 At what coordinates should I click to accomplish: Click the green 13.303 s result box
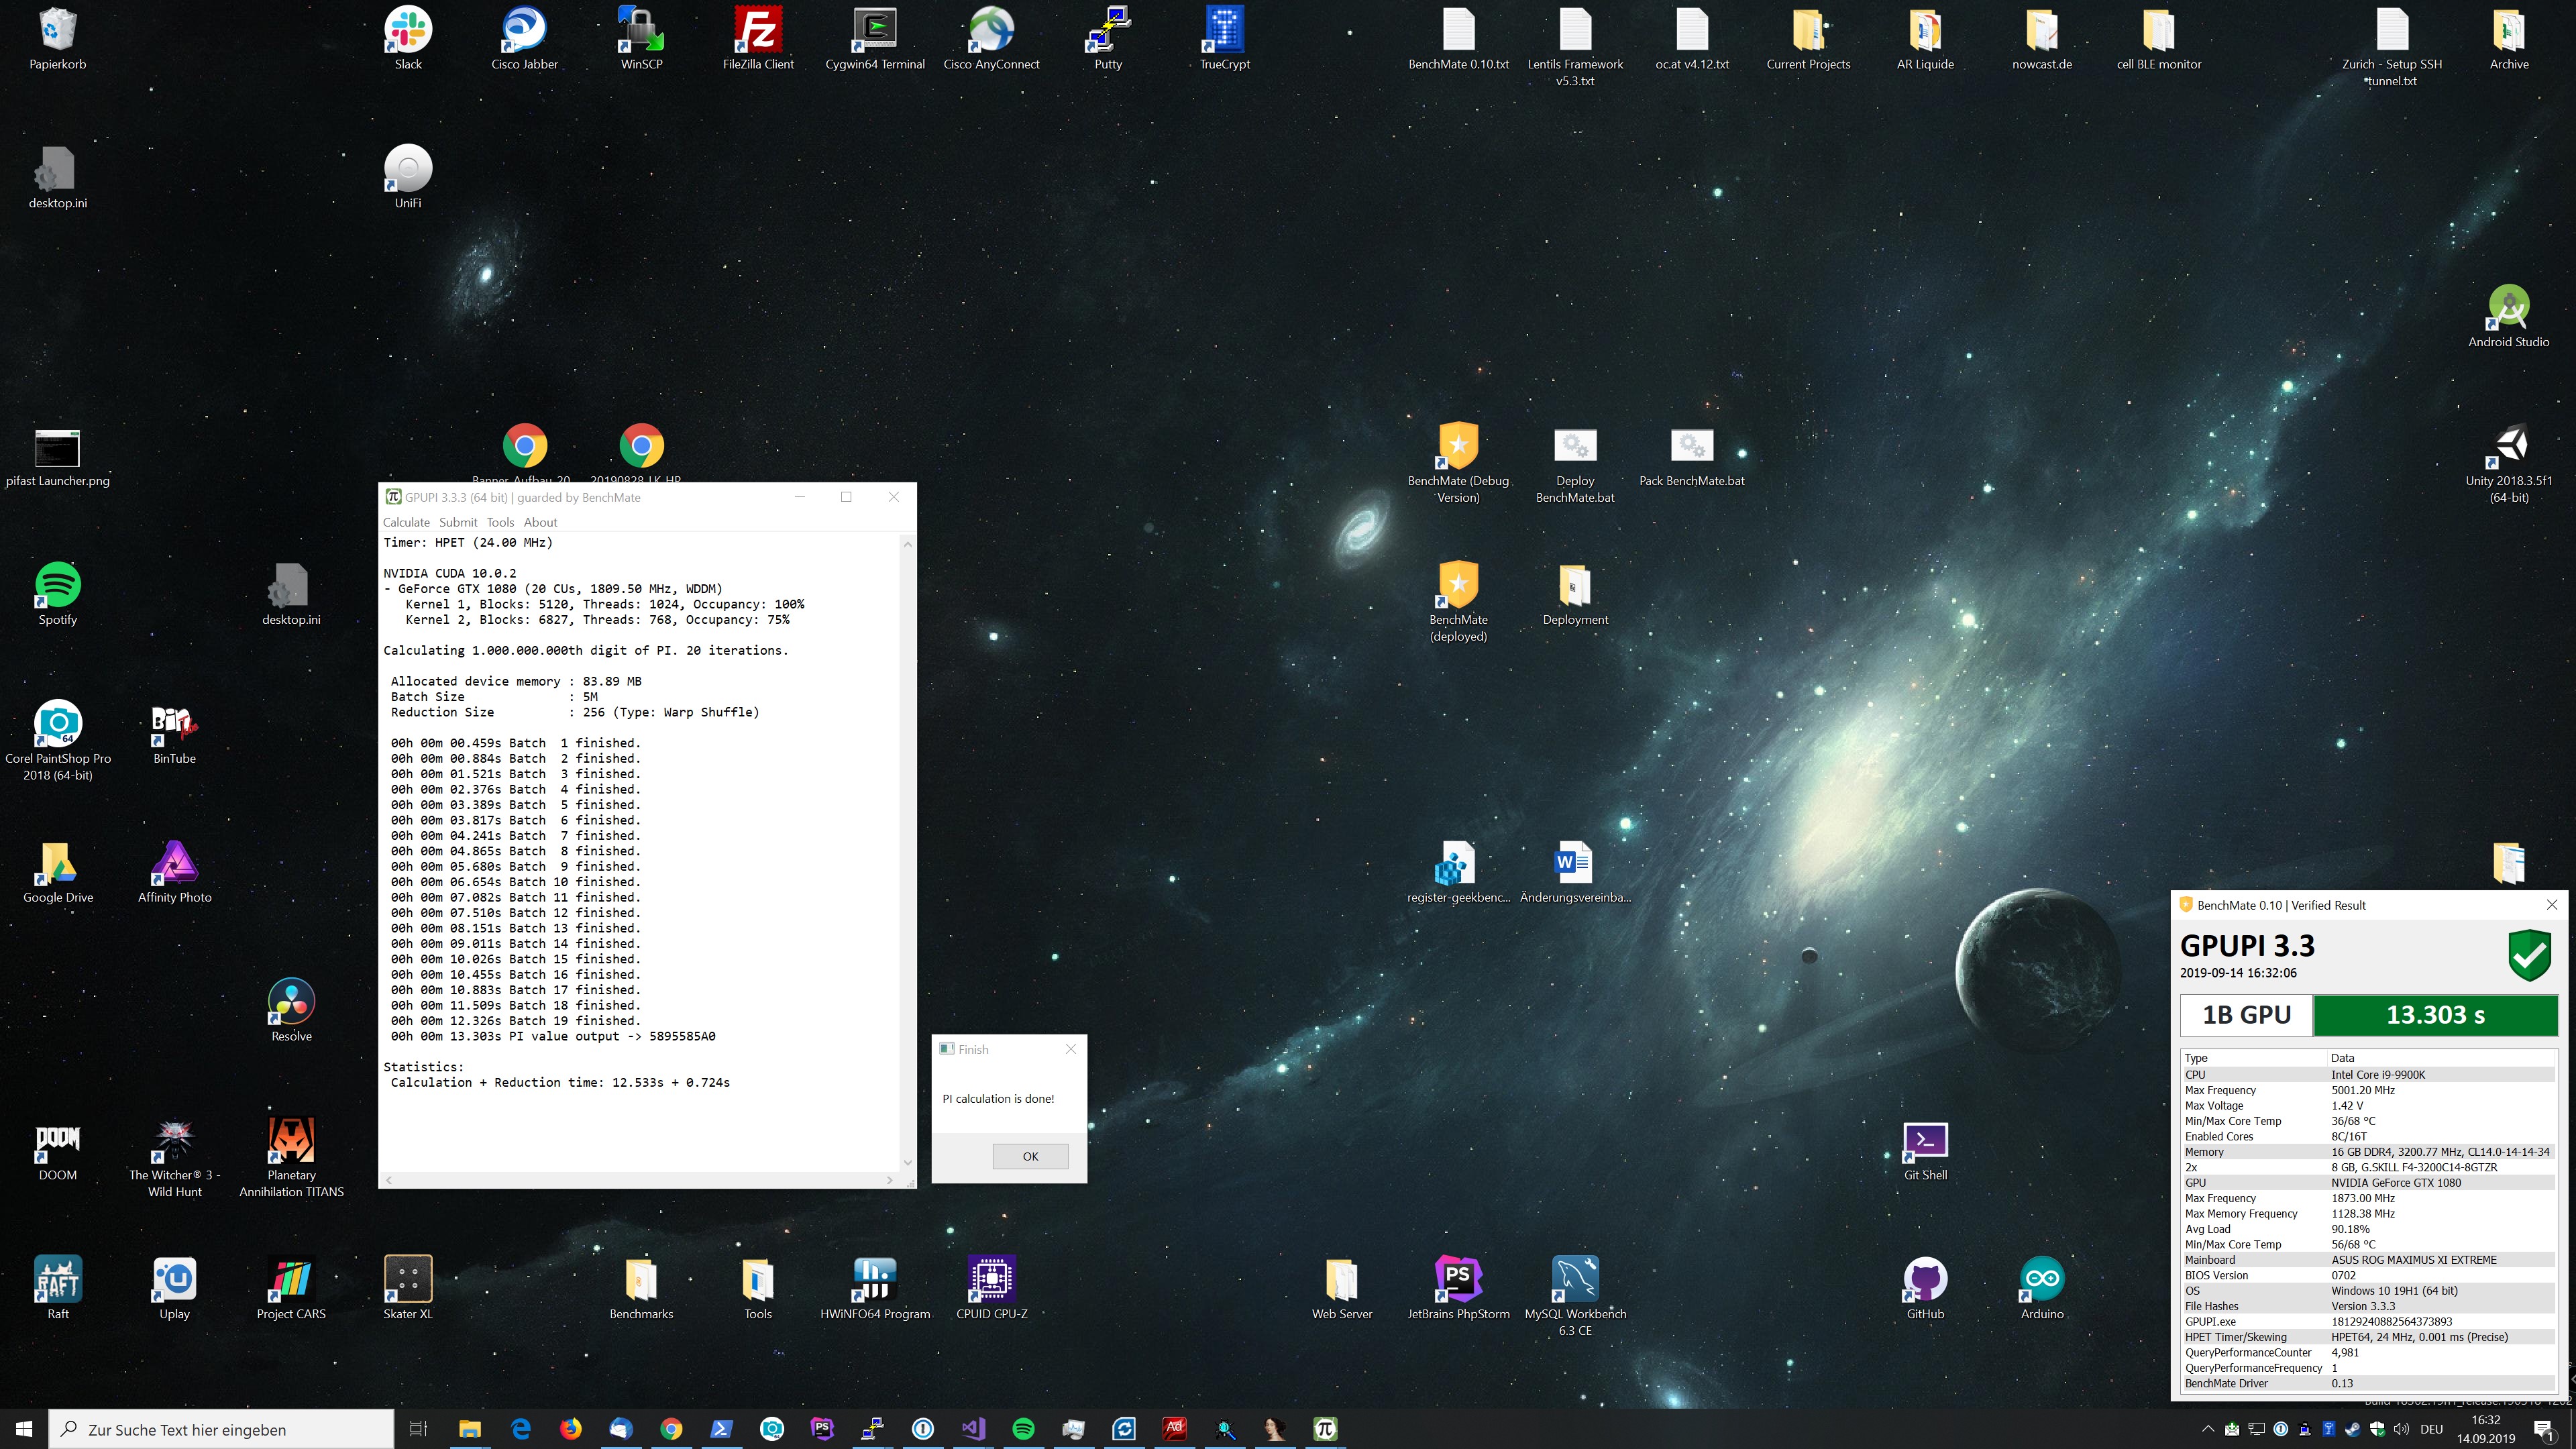coord(2435,1015)
